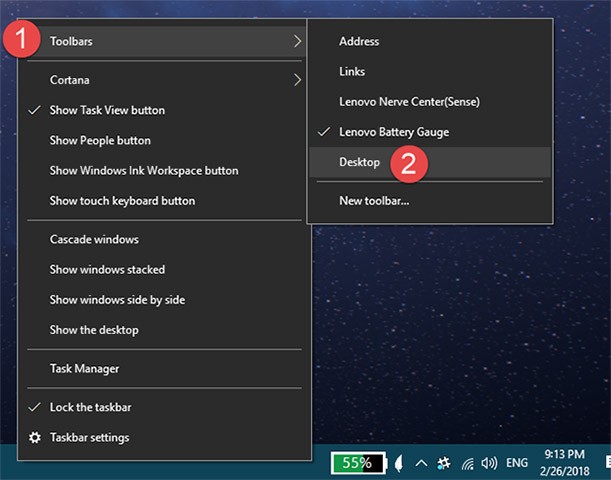This screenshot has height=480, width=611.
Task: Expand the Cortana submenu
Action: 297,80
